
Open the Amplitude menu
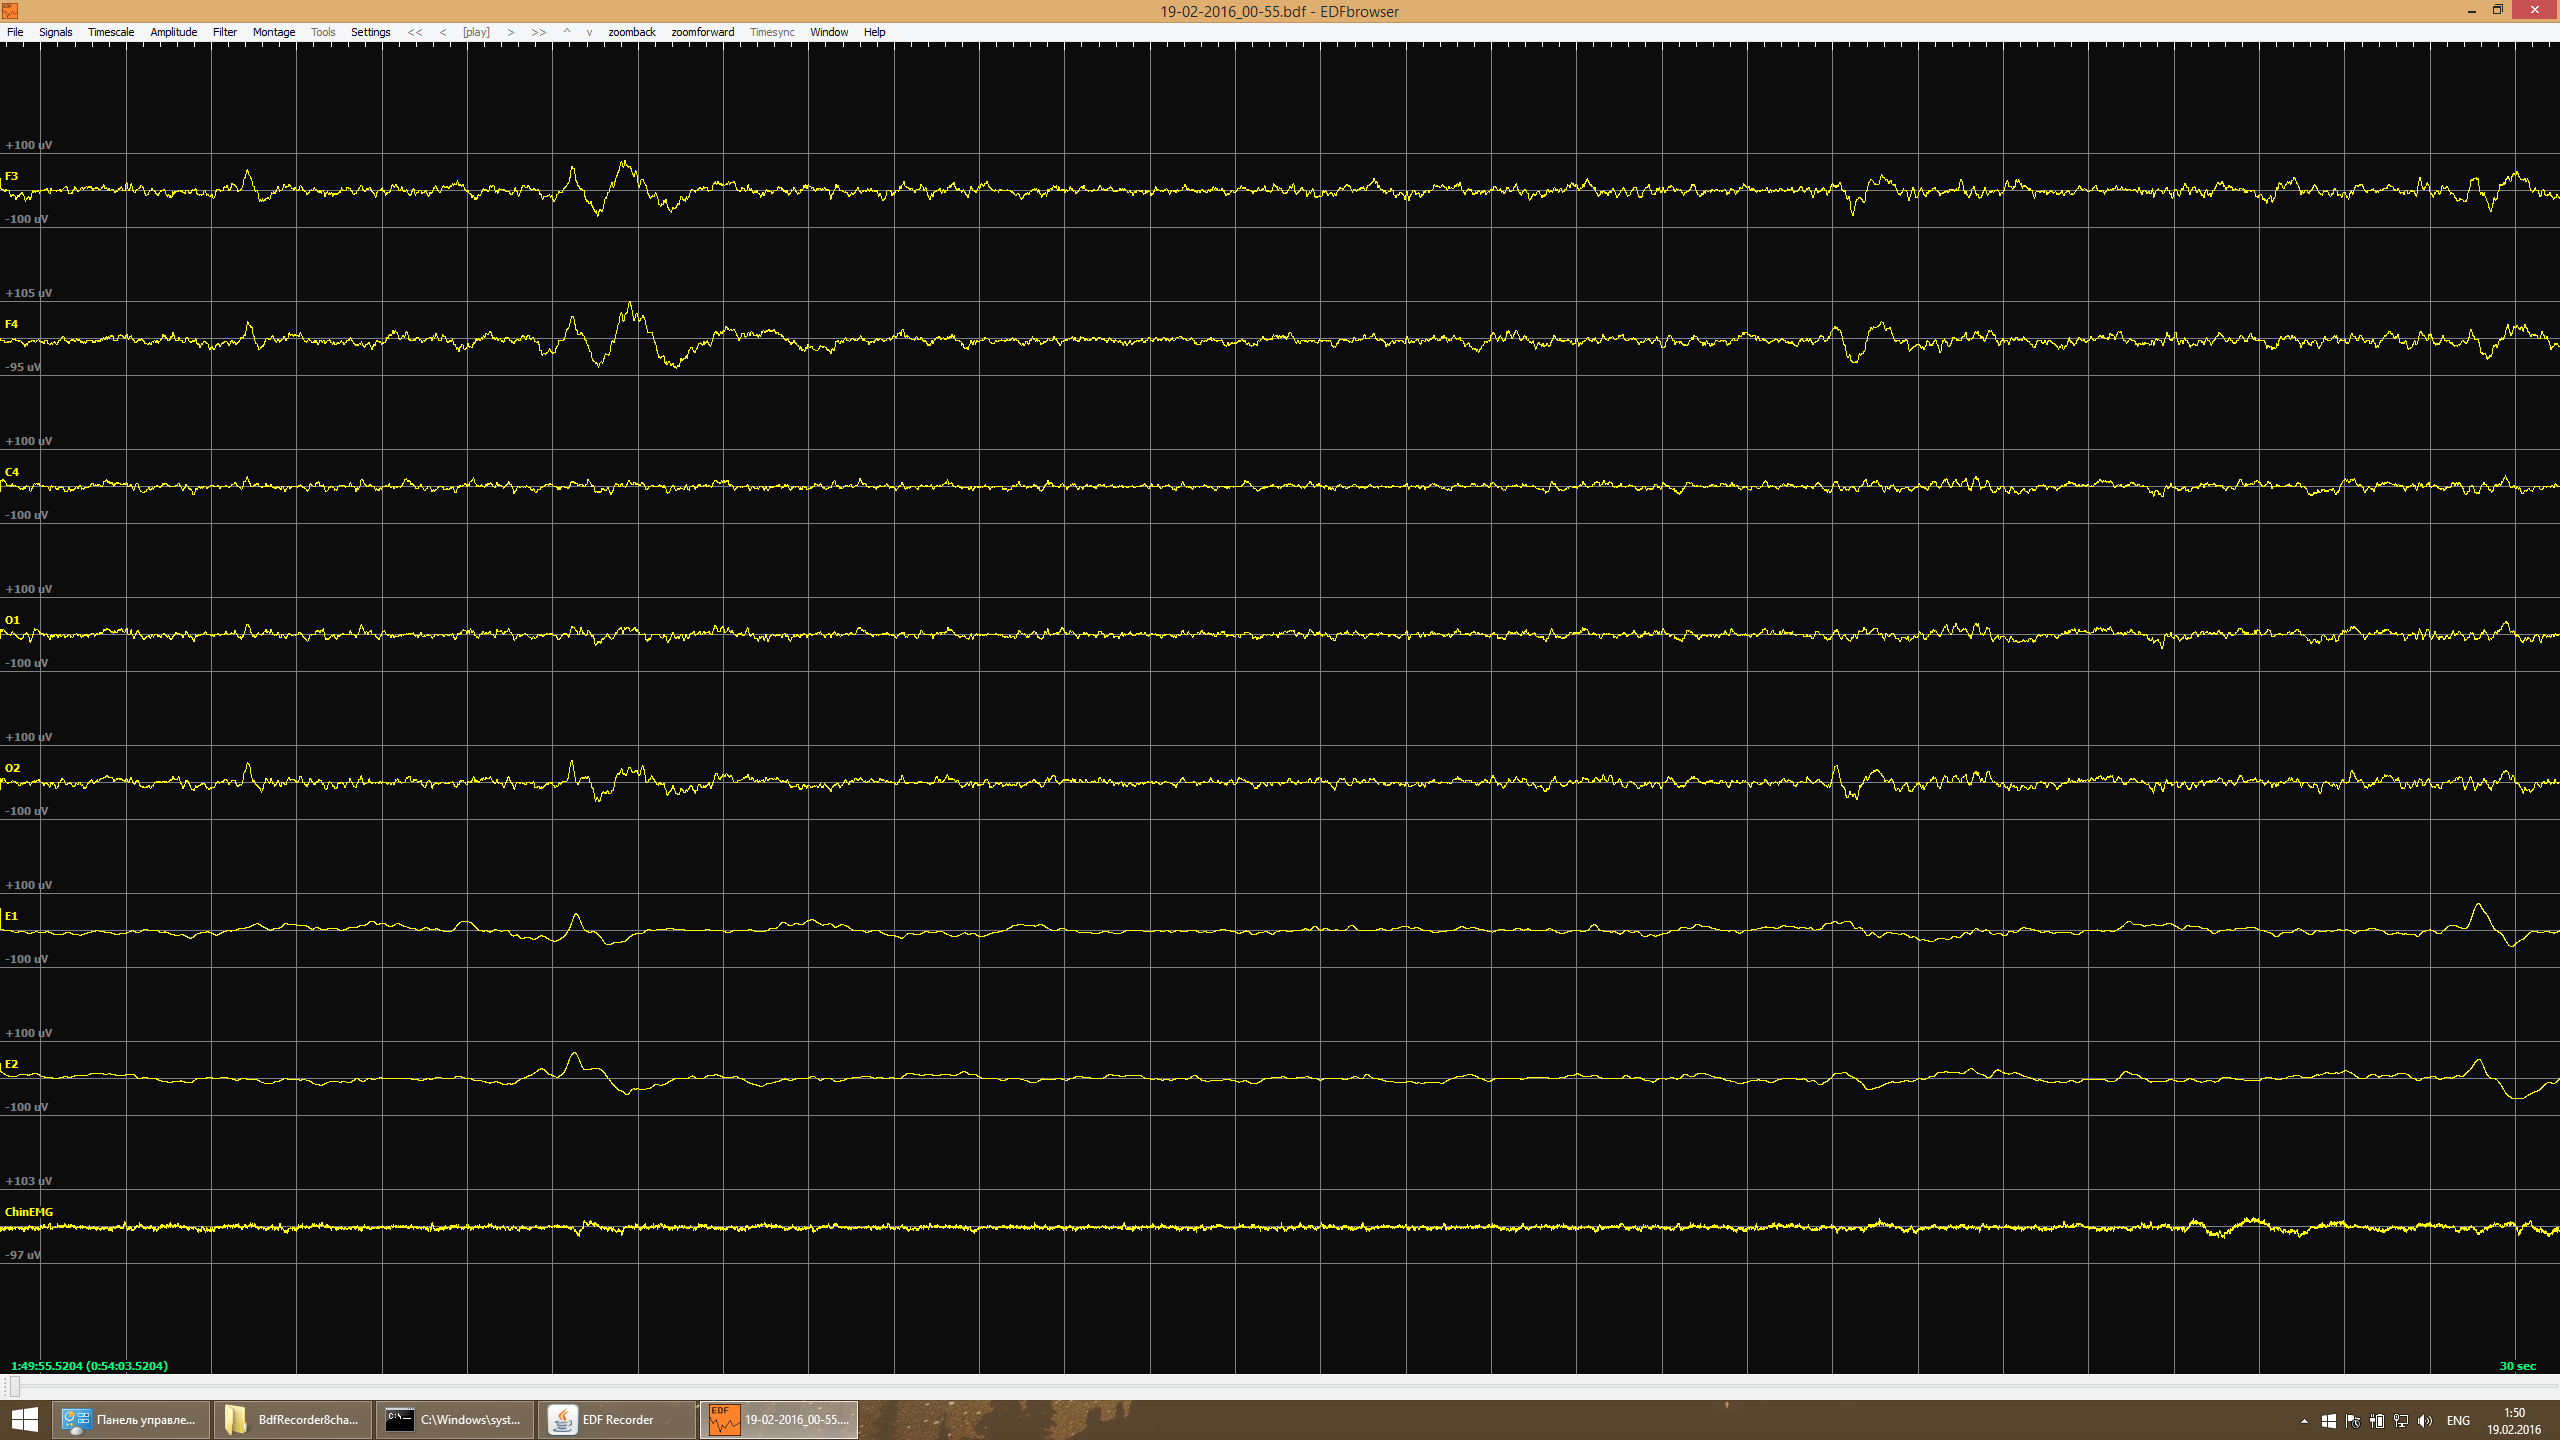click(x=173, y=32)
